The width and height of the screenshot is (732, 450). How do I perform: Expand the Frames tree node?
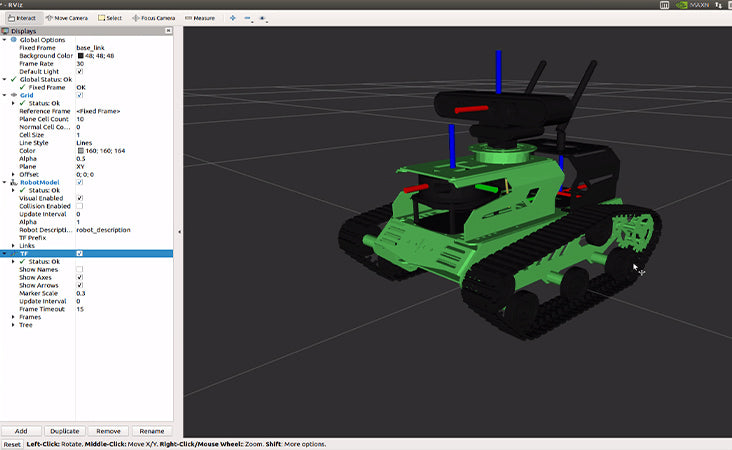tap(14, 316)
